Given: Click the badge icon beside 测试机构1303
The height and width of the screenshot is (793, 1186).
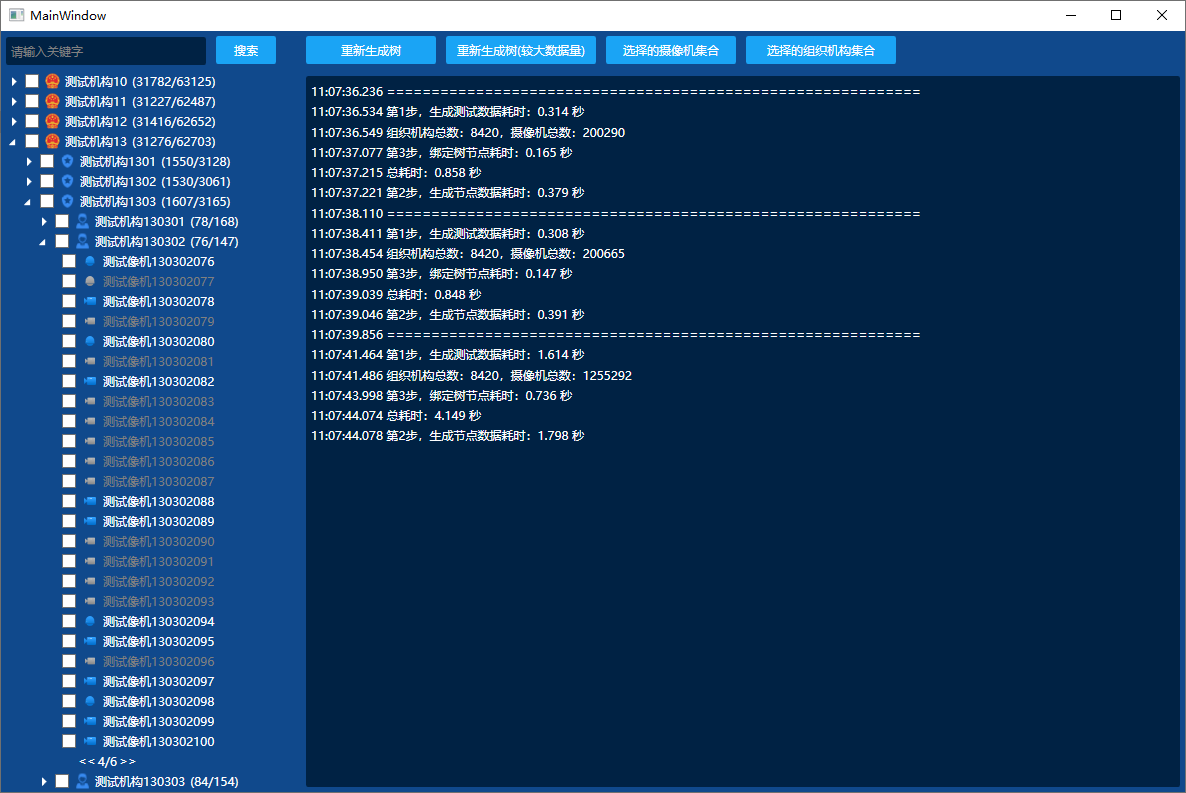Looking at the screenshot, I should (x=67, y=201).
